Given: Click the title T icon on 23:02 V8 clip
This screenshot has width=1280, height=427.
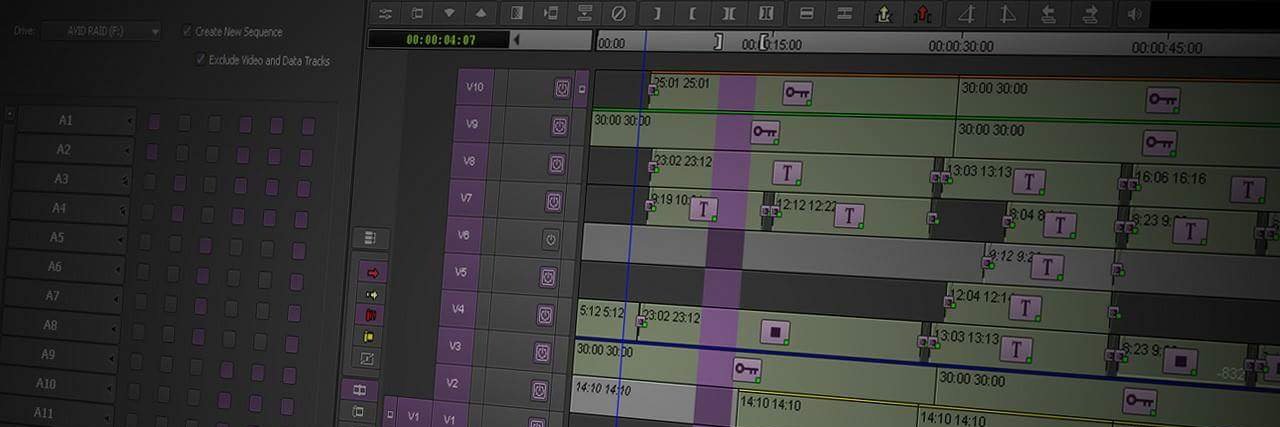Looking at the screenshot, I should pyautogui.click(x=787, y=172).
